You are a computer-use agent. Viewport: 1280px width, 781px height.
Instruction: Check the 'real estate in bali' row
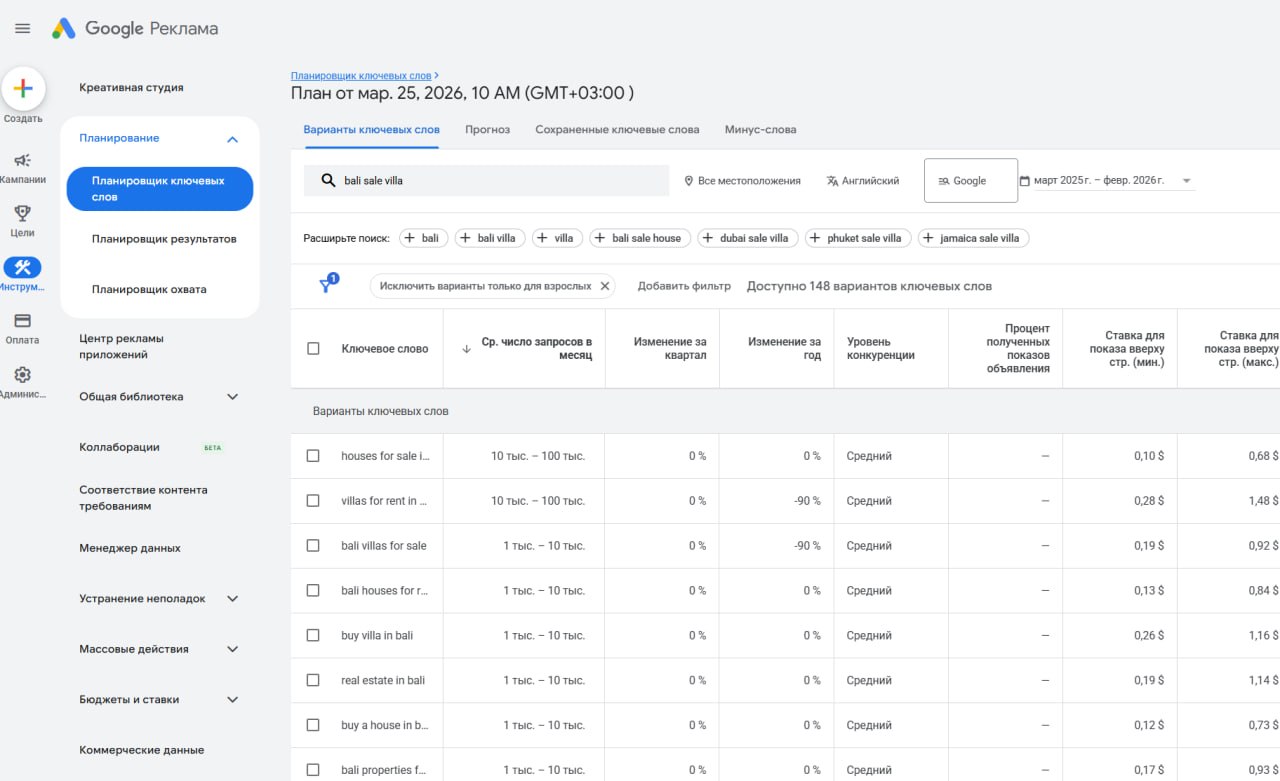click(313, 680)
